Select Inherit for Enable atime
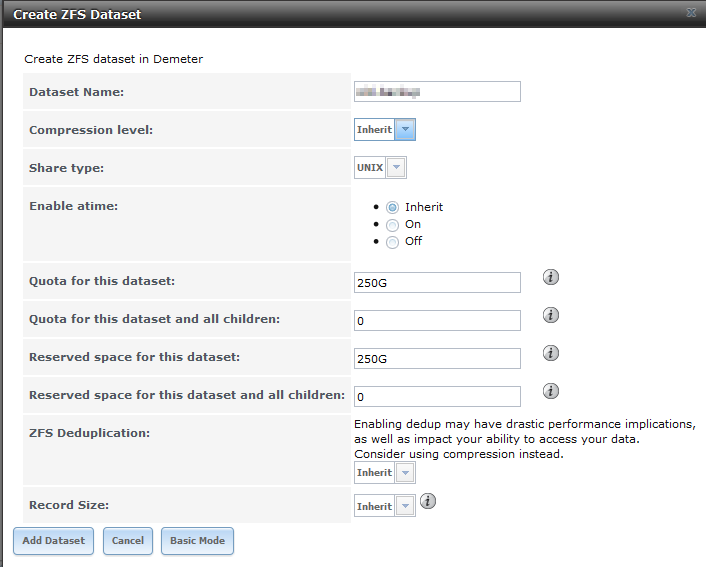Viewport: 706px width, 567px height. pyautogui.click(x=392, y=207)
